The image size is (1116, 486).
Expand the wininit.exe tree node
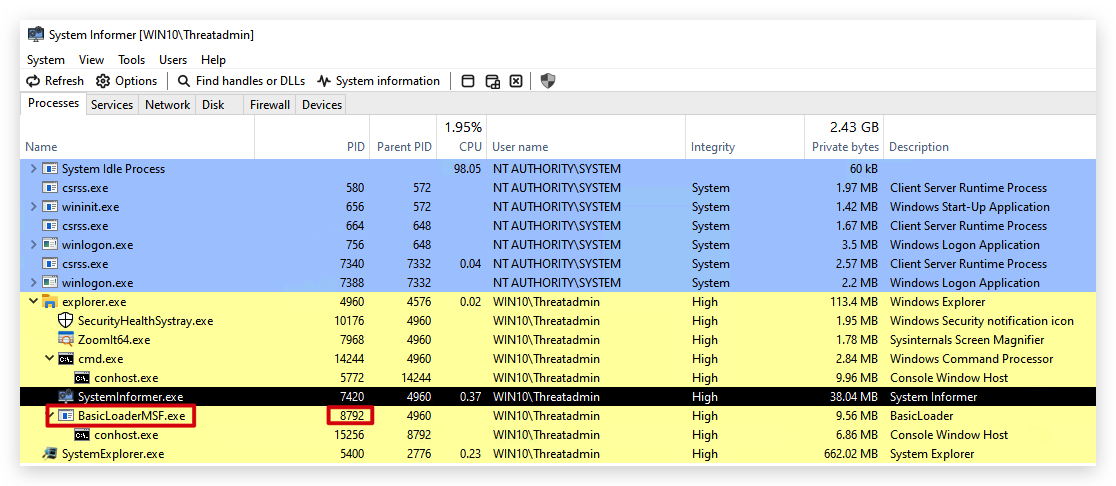(x=33, y=207)
